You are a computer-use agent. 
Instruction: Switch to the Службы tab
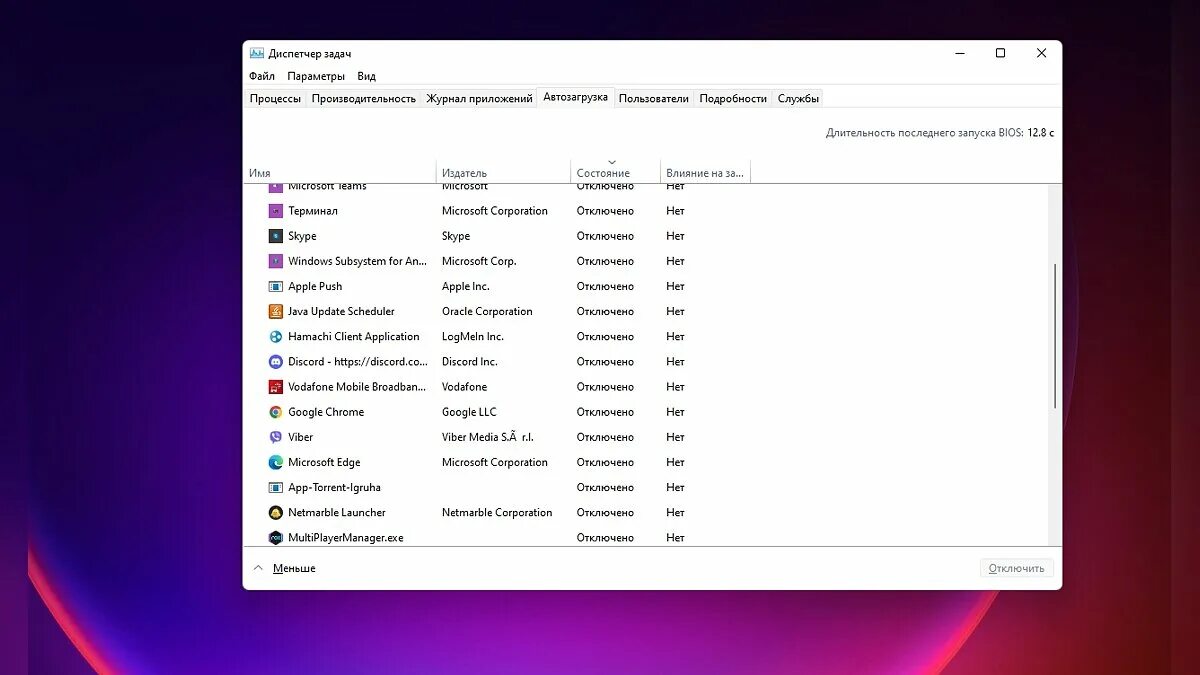click(798, 98)
